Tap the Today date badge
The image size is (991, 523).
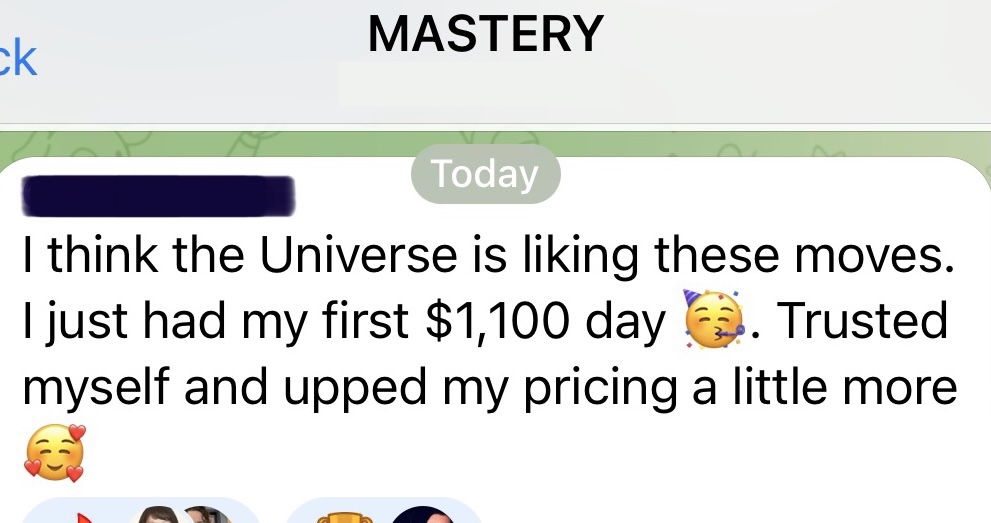485,174
